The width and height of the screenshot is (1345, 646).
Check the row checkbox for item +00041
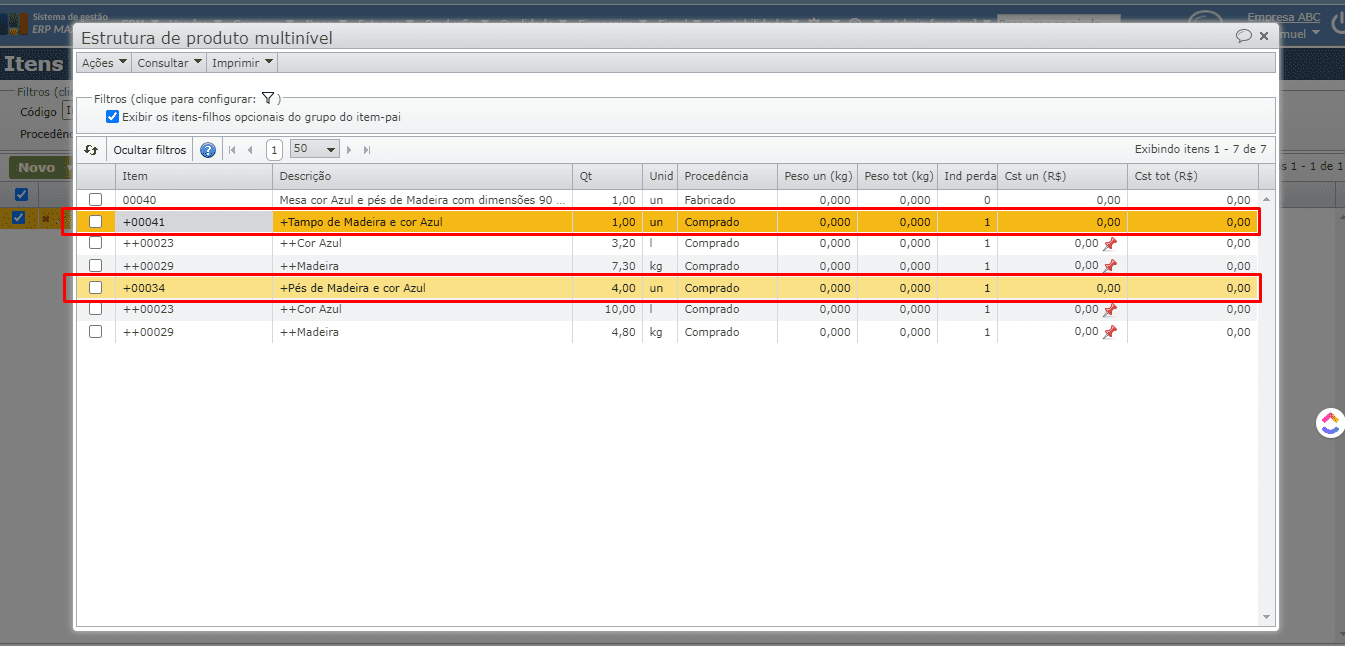96,222
